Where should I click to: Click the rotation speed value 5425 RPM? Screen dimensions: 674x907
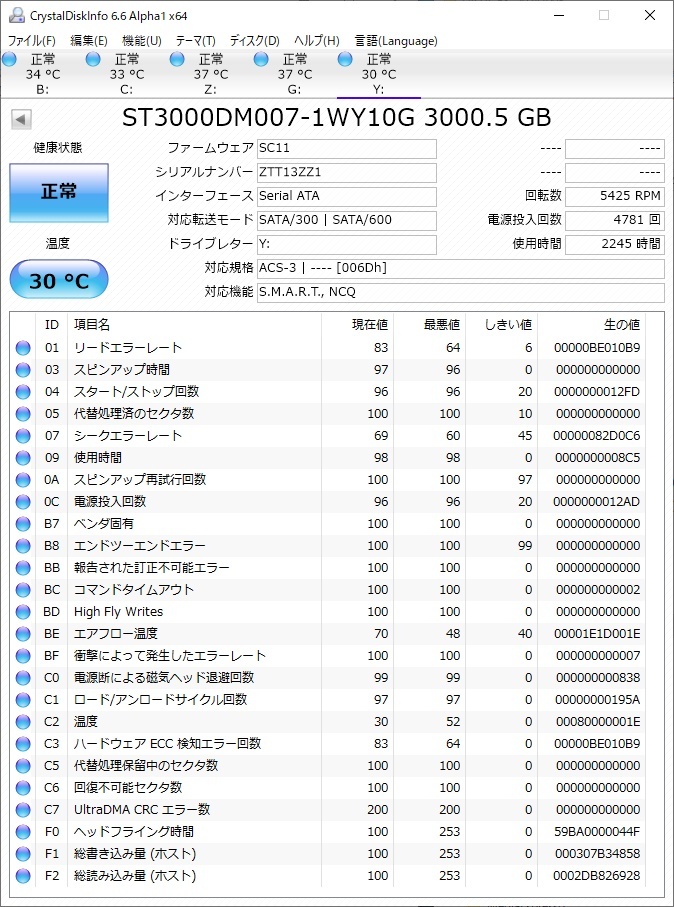[614, 196]
